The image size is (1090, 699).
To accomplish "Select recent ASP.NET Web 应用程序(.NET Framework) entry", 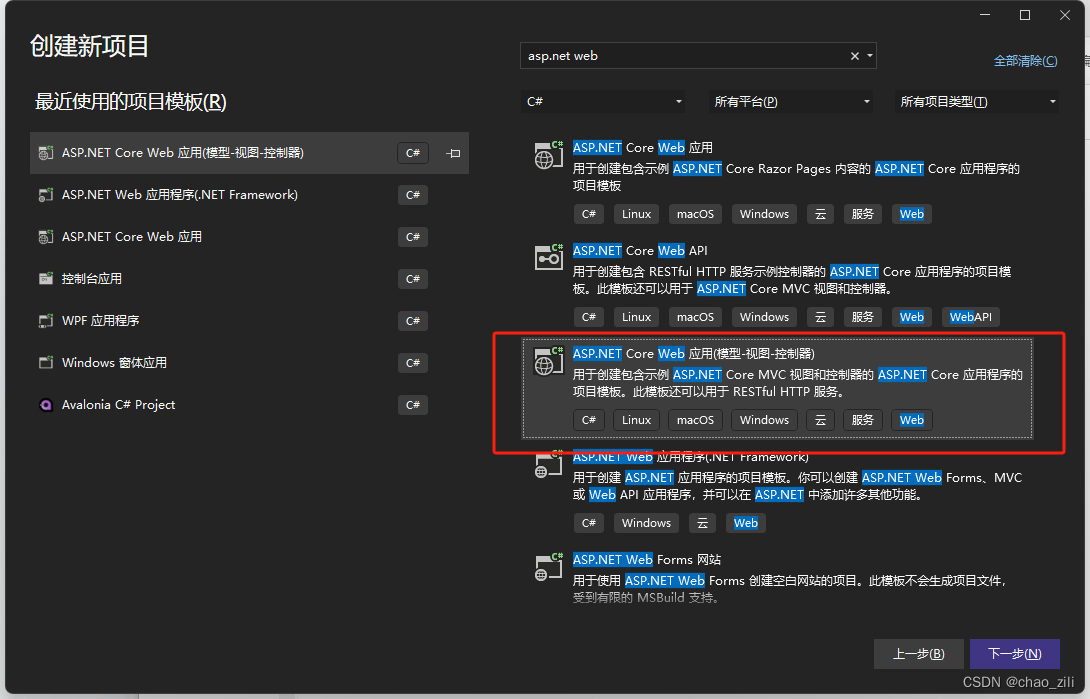I will (x=249, y=195).
